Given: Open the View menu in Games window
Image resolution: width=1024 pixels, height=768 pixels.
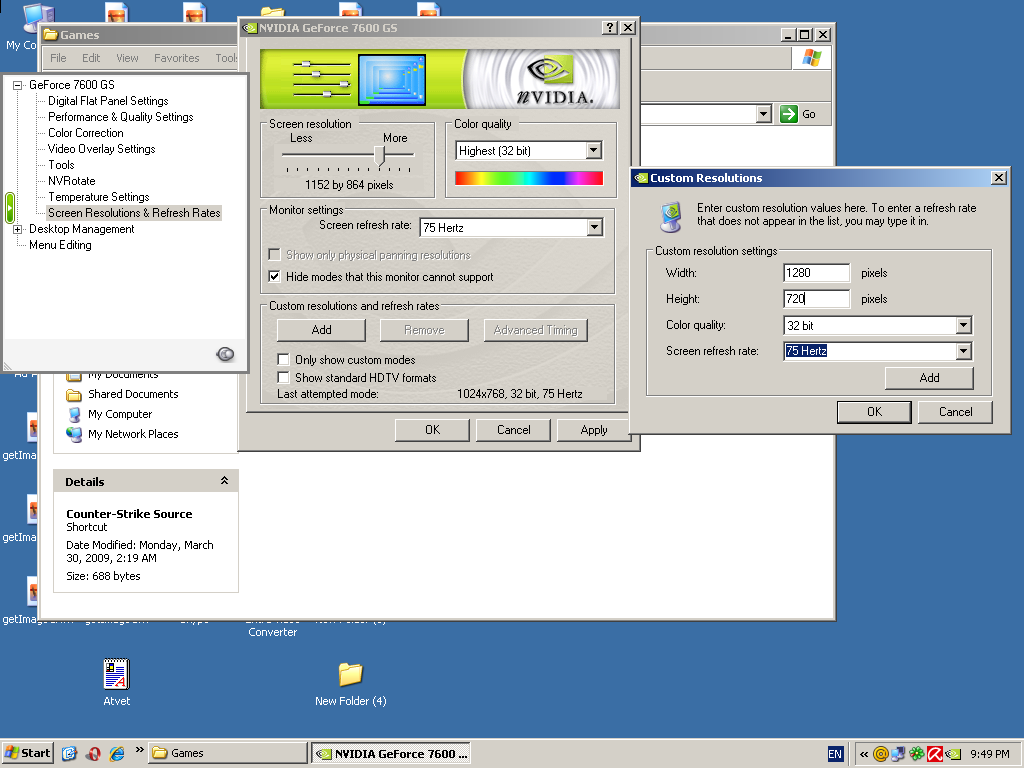Looking at the screenshot, I should 127,58.
